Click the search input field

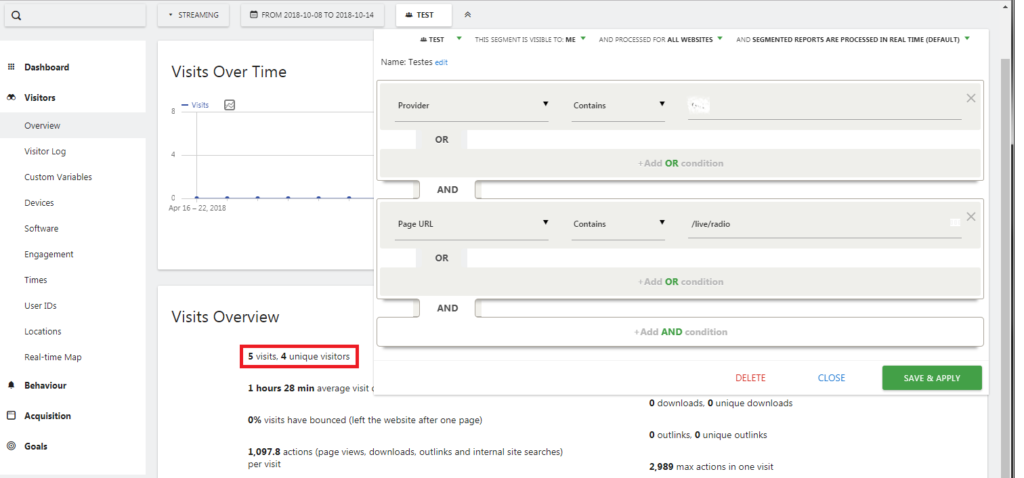click(x=75, y=16)
